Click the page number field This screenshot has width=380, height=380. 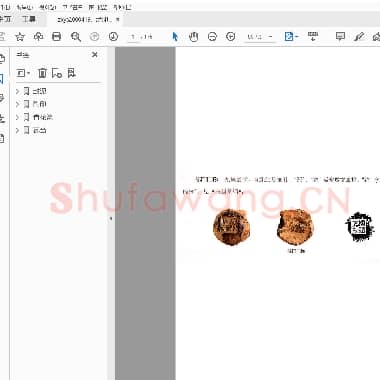pos(133,37)
